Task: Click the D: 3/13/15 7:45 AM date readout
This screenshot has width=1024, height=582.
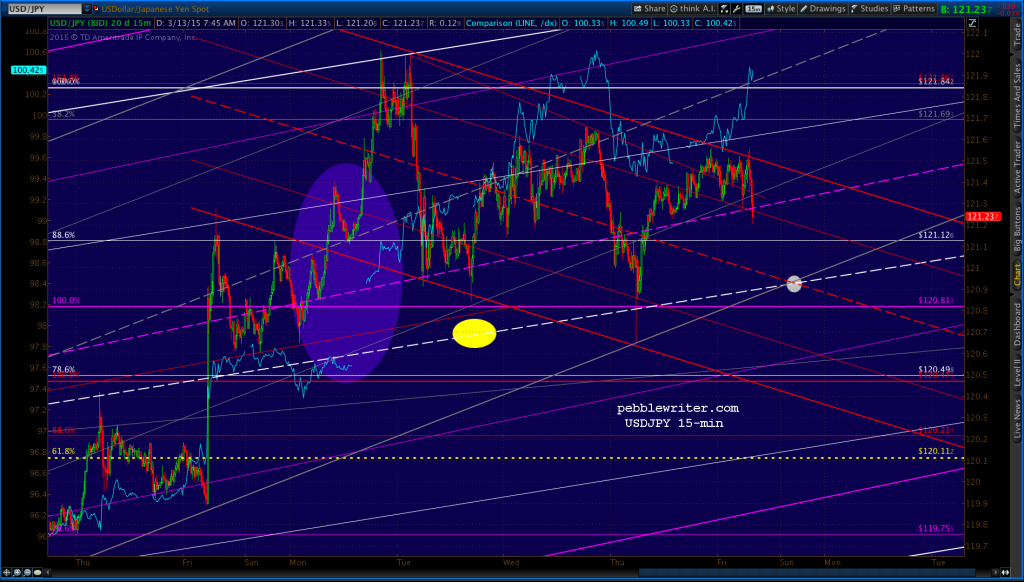Action: [x=198, y=24]
